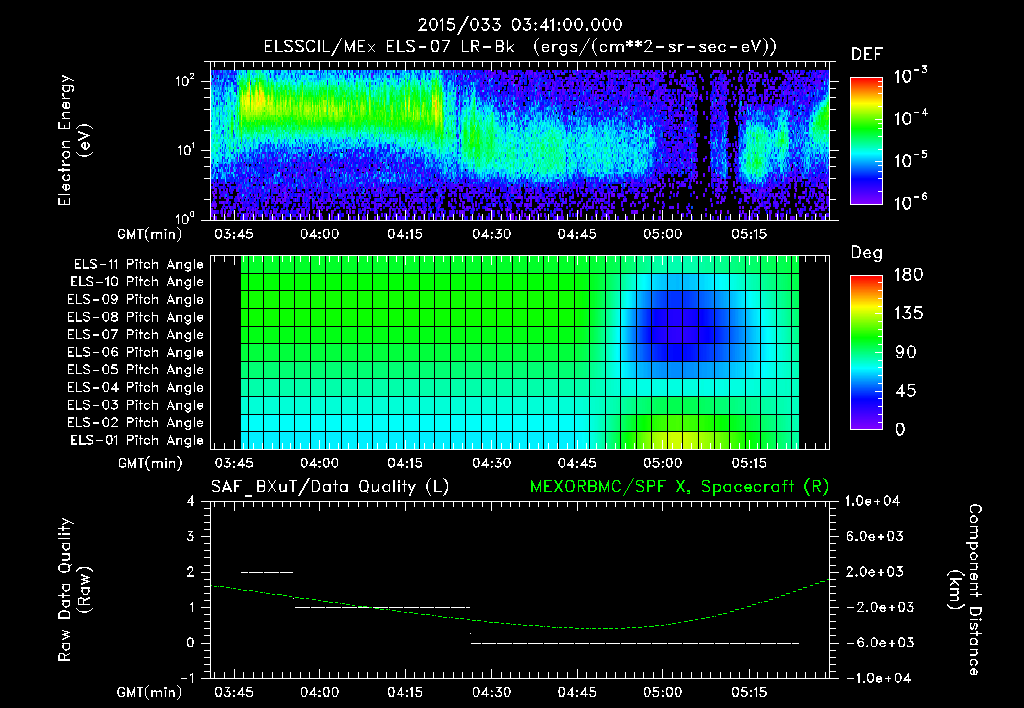This screenshot has height=708, width=1024.
Task: Click GMT(min) label under pitch angle panel
Action: click(150, 464)
